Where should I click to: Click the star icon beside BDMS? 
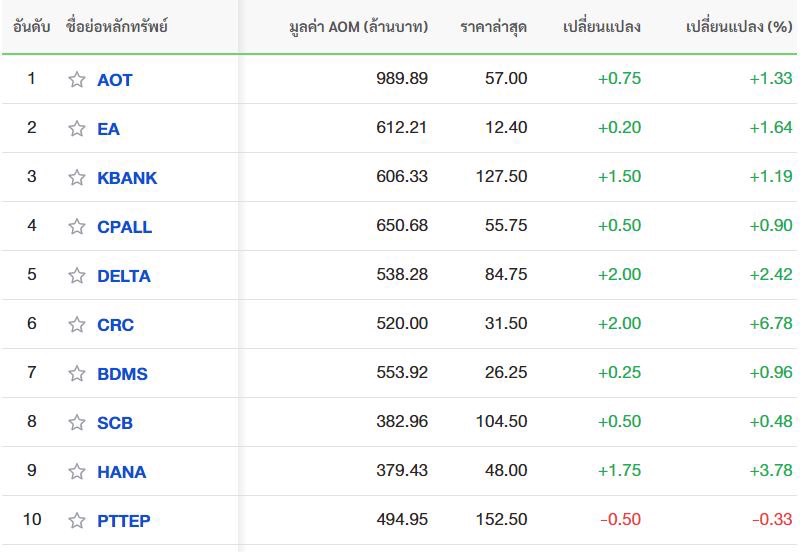click(x=77, y=374)
